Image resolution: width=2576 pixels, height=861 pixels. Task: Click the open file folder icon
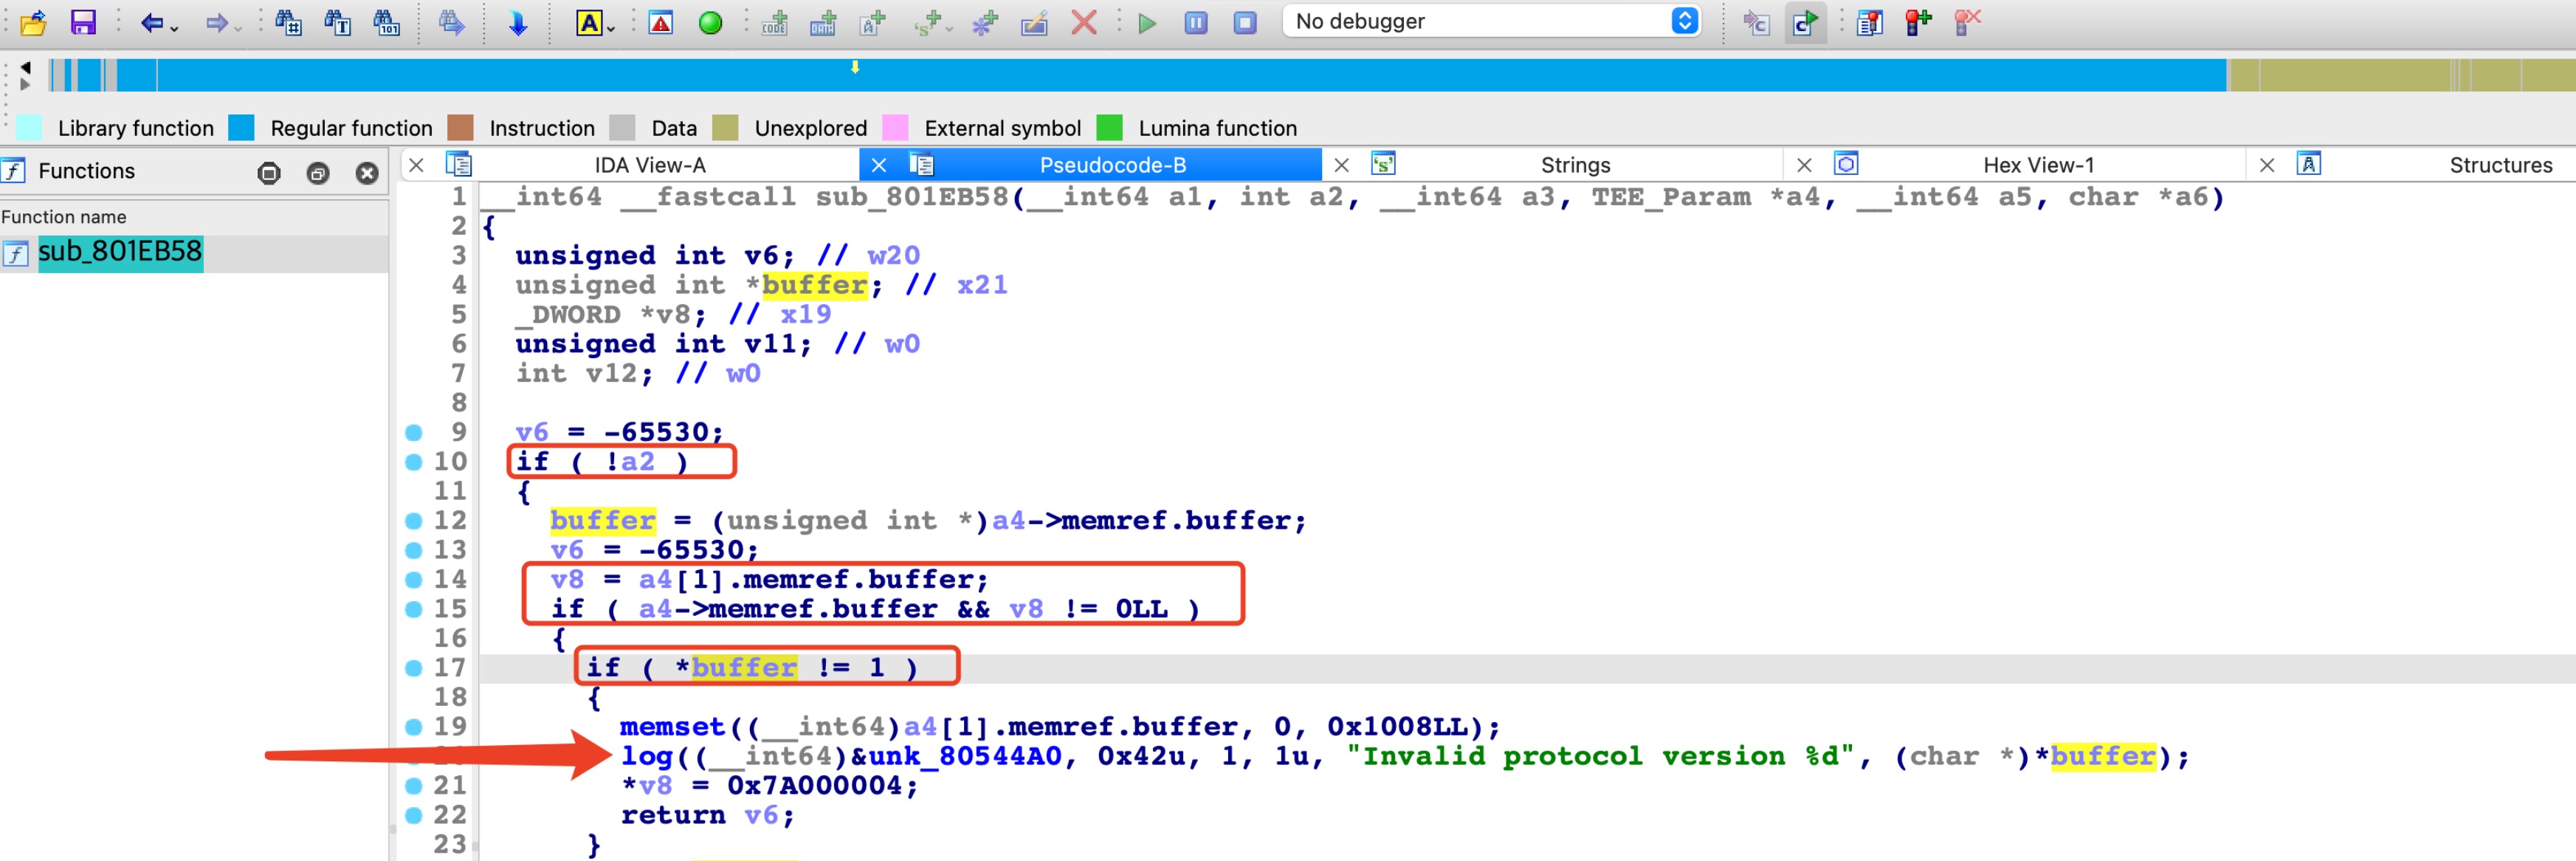33,22
